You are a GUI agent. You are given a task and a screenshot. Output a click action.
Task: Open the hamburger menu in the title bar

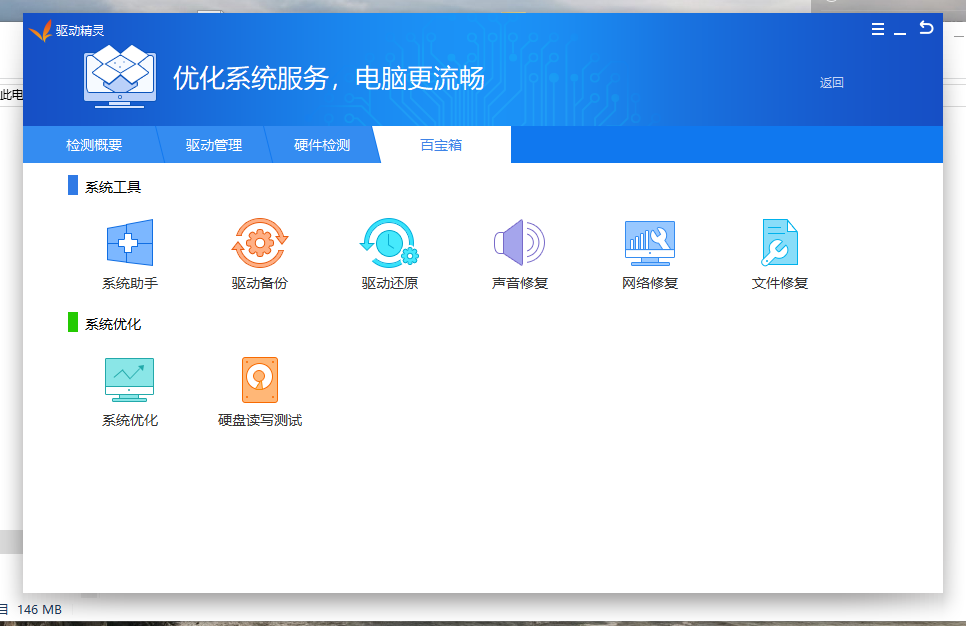[877, 28]
